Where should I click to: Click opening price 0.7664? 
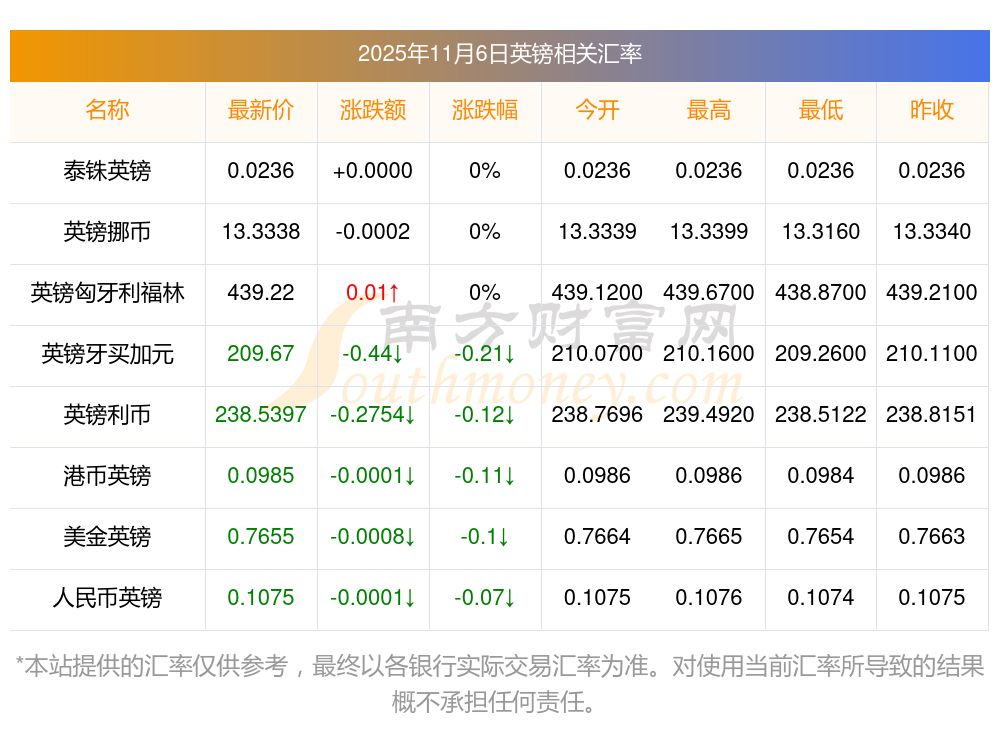coord(597,537)
